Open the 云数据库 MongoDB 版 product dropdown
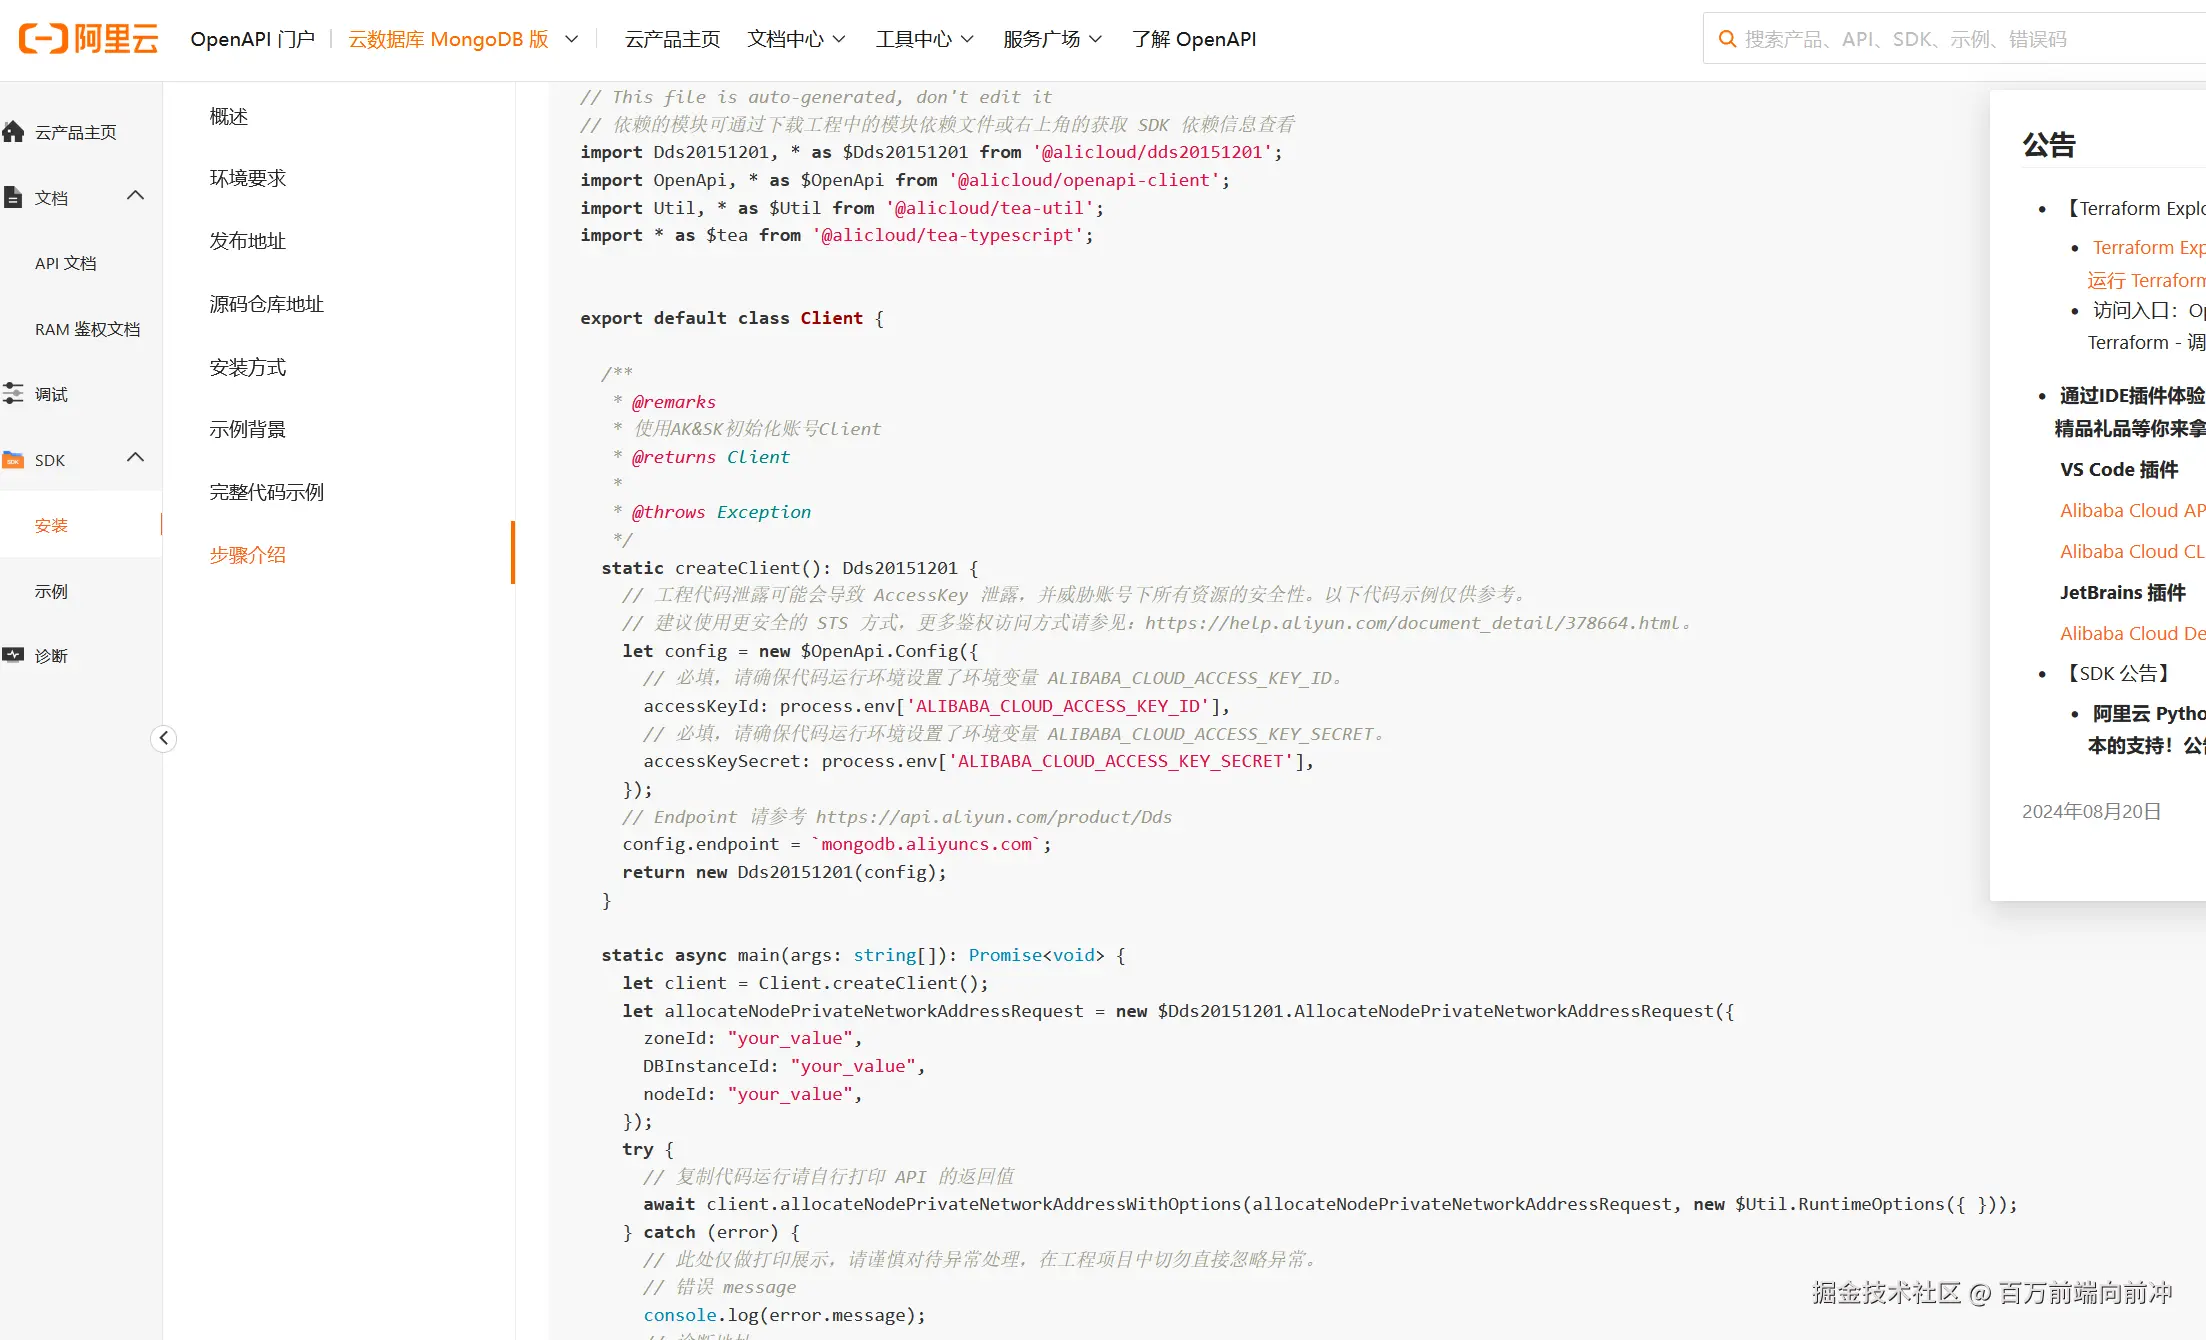 [462, 39]
